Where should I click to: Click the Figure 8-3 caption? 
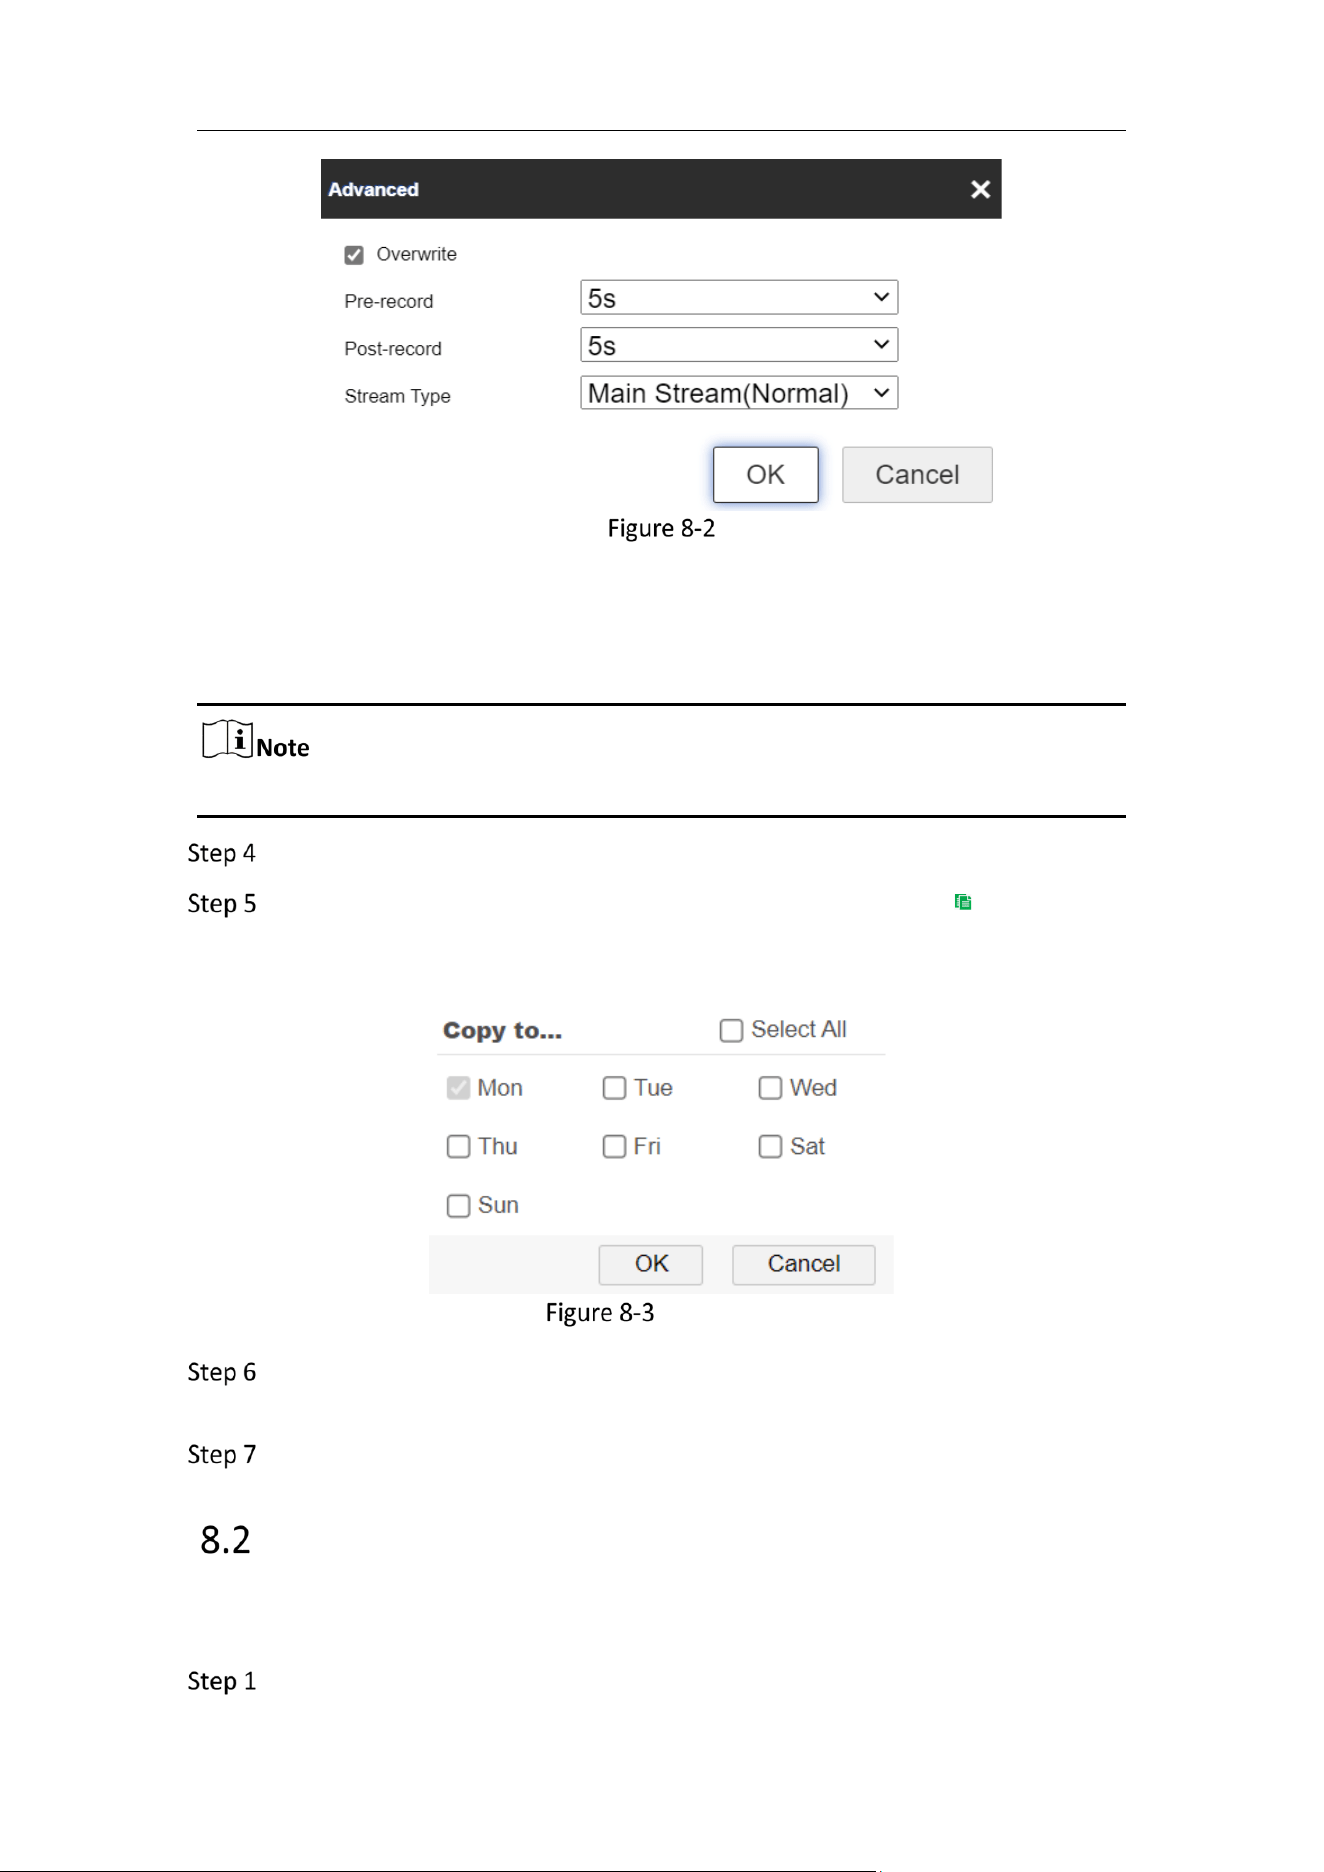[x=600, y=1313]
